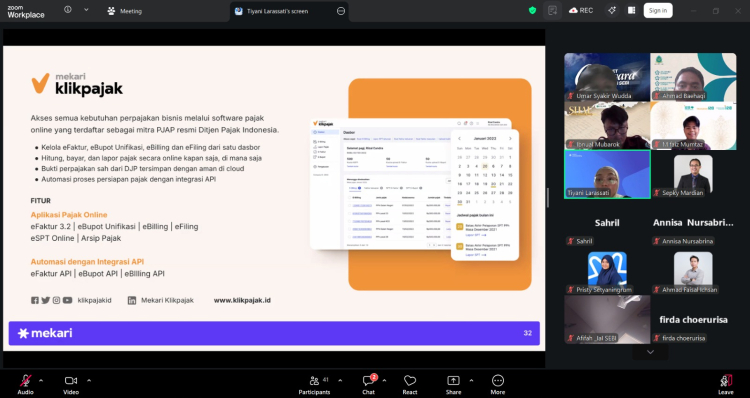Click the 'Mekari Klikpajak' LinkedIn text

pyautogui.click(x=167, y=300)
